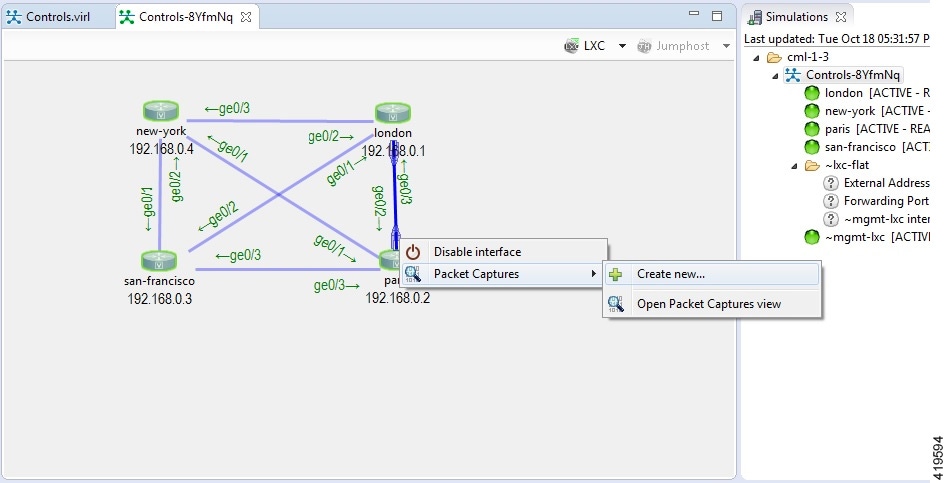Image resolution: width=946 pixels, height=483 pixels.
Task: Click the question icon beside External Address
Action: [x=831, y=183]
